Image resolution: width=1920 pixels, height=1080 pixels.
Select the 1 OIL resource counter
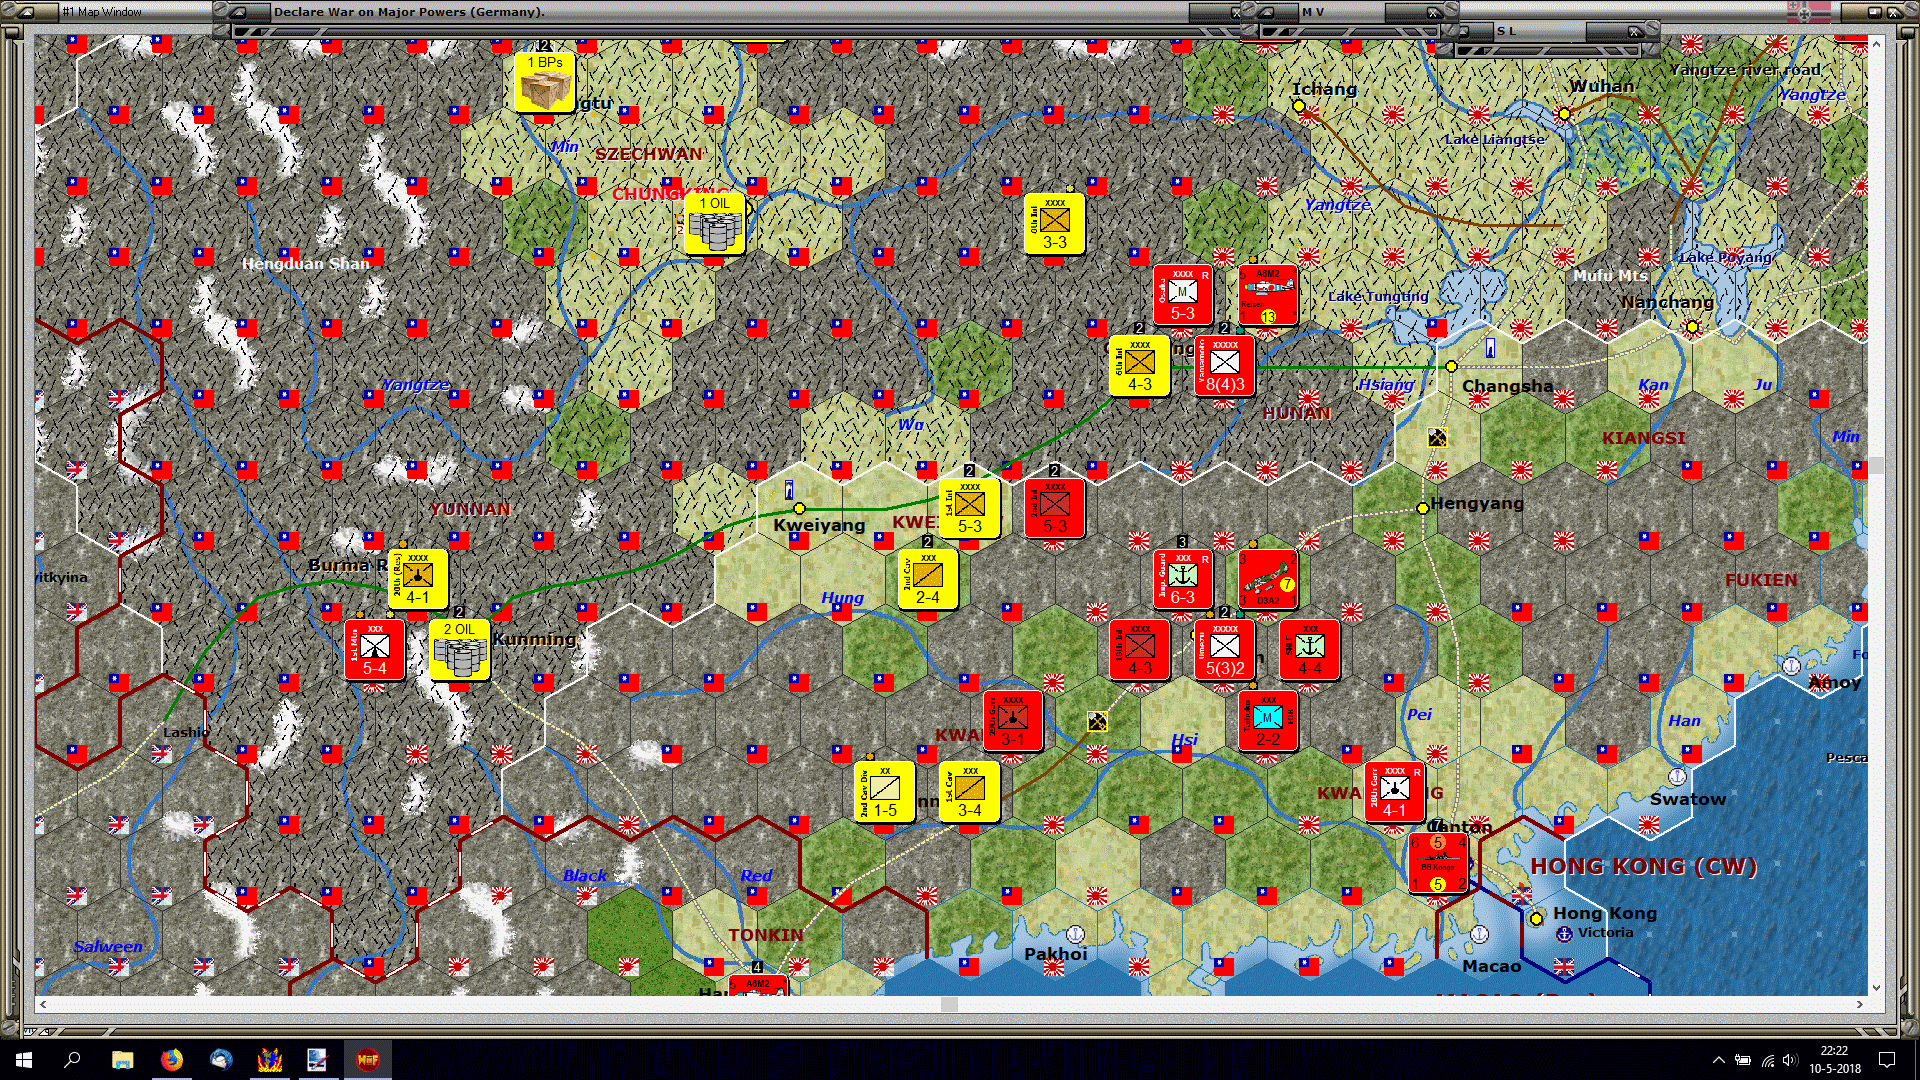tap(715, 224)
